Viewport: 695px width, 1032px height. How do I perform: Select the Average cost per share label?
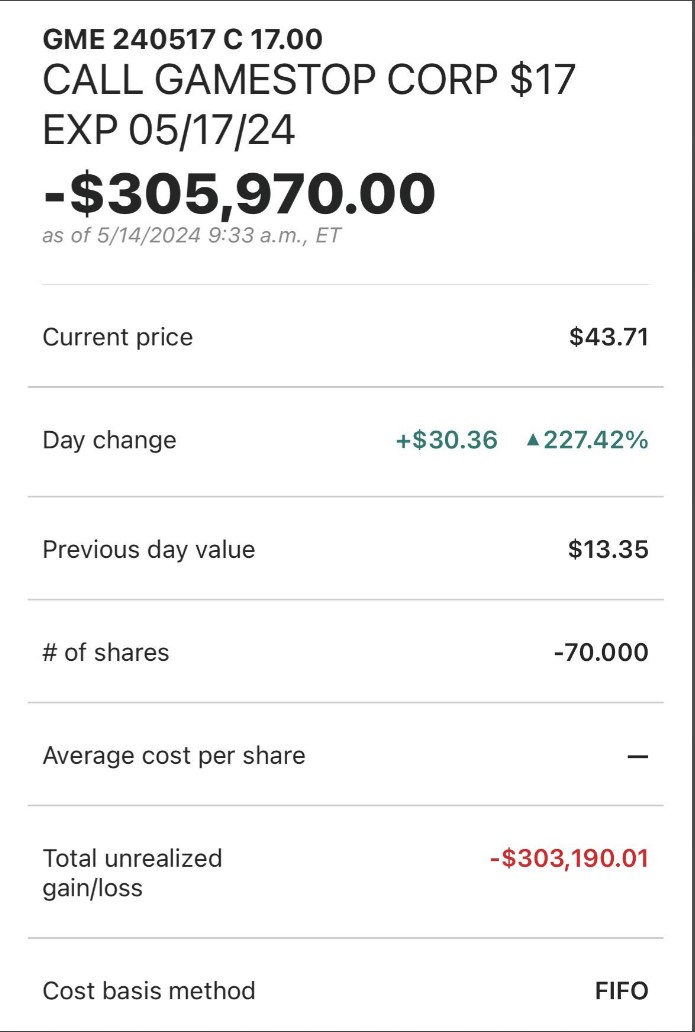(x=174, y=755)
